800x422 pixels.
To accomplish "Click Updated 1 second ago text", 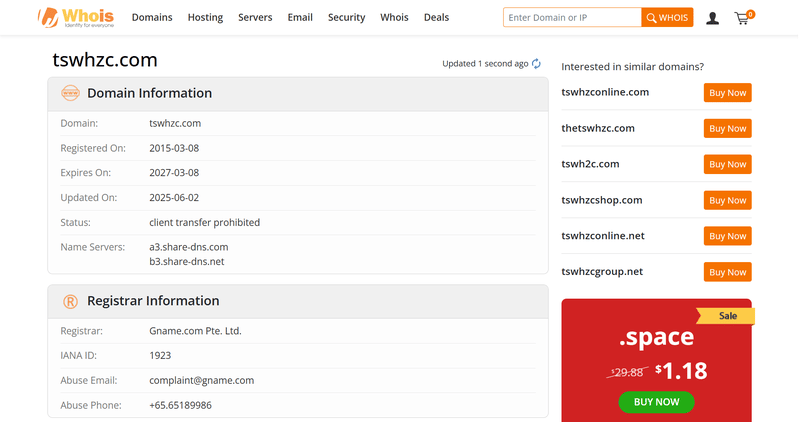I will (485, 64).
